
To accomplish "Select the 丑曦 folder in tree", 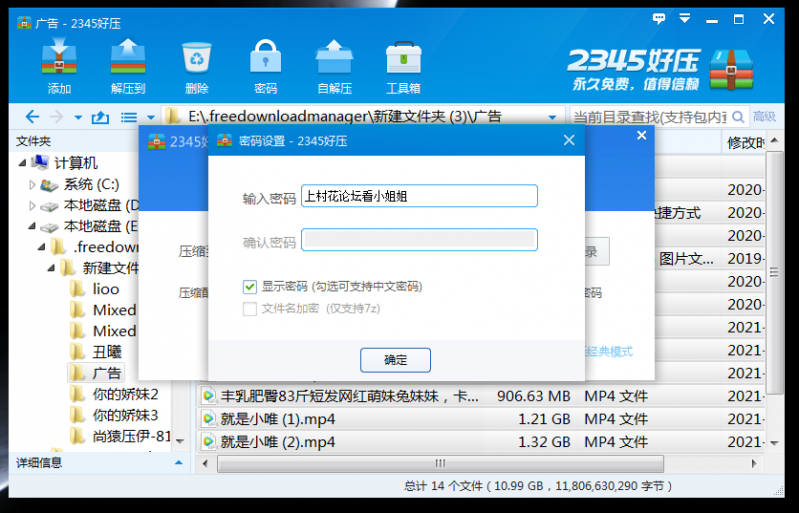I will coord(107,351).
